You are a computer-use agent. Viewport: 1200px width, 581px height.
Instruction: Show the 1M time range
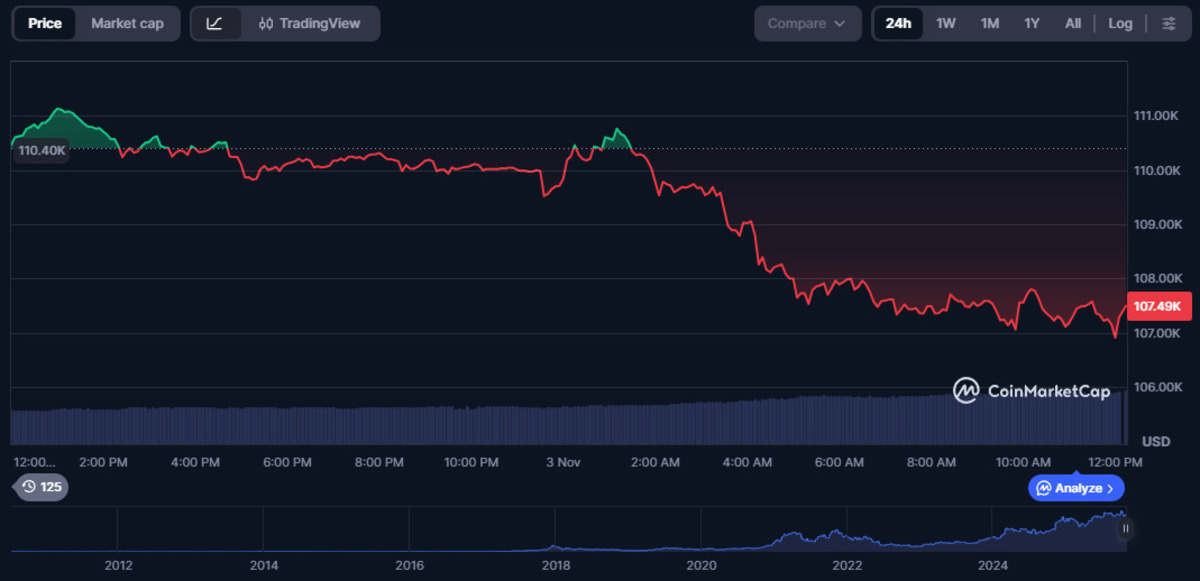pyautogui.click(x=989, y=24)
